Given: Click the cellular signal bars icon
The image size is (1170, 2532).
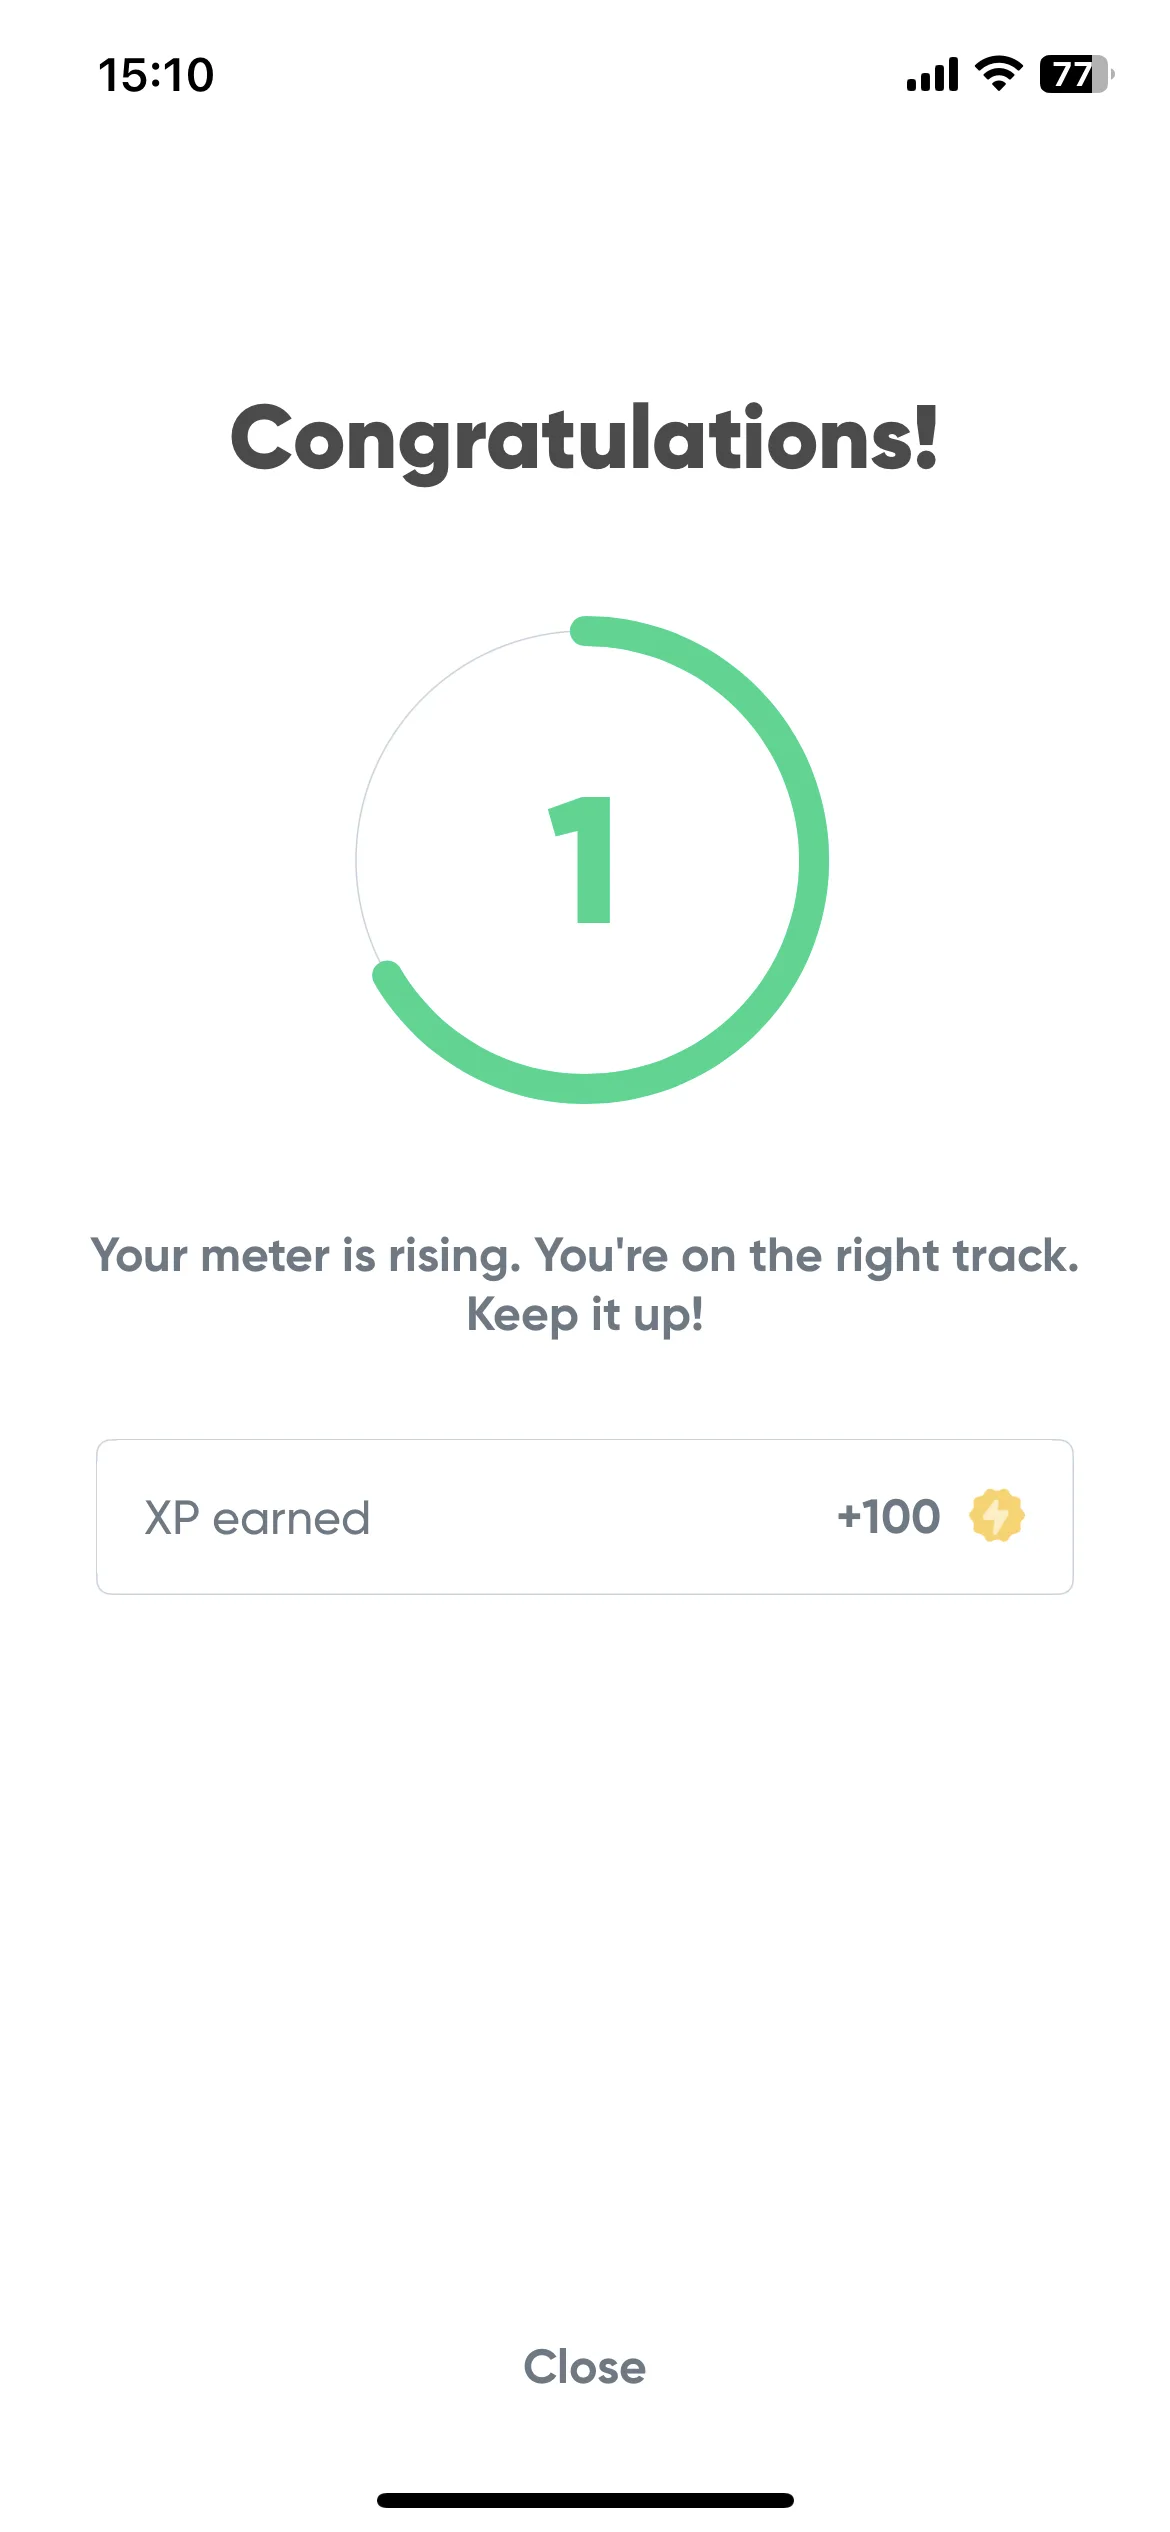Looking at the screenshot, I should [932, 74].
